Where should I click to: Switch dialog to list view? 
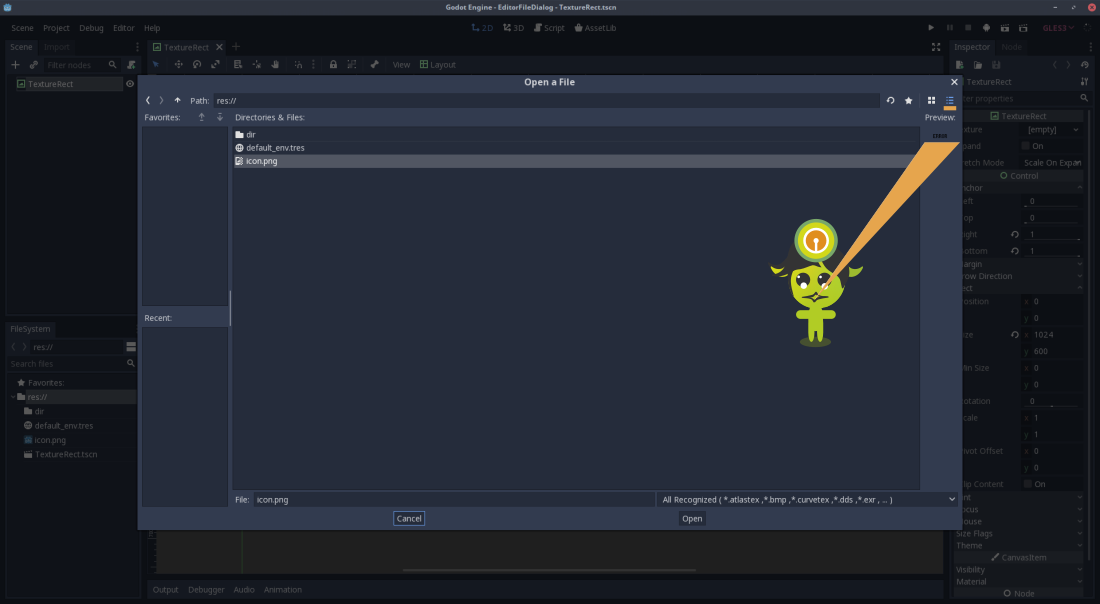950,100
